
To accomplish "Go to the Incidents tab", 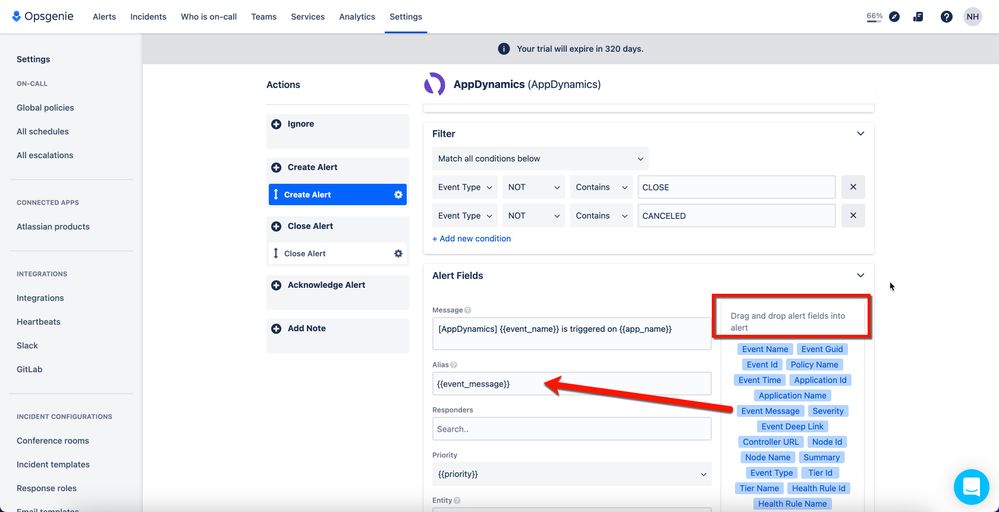I will [x=148, y=17].
